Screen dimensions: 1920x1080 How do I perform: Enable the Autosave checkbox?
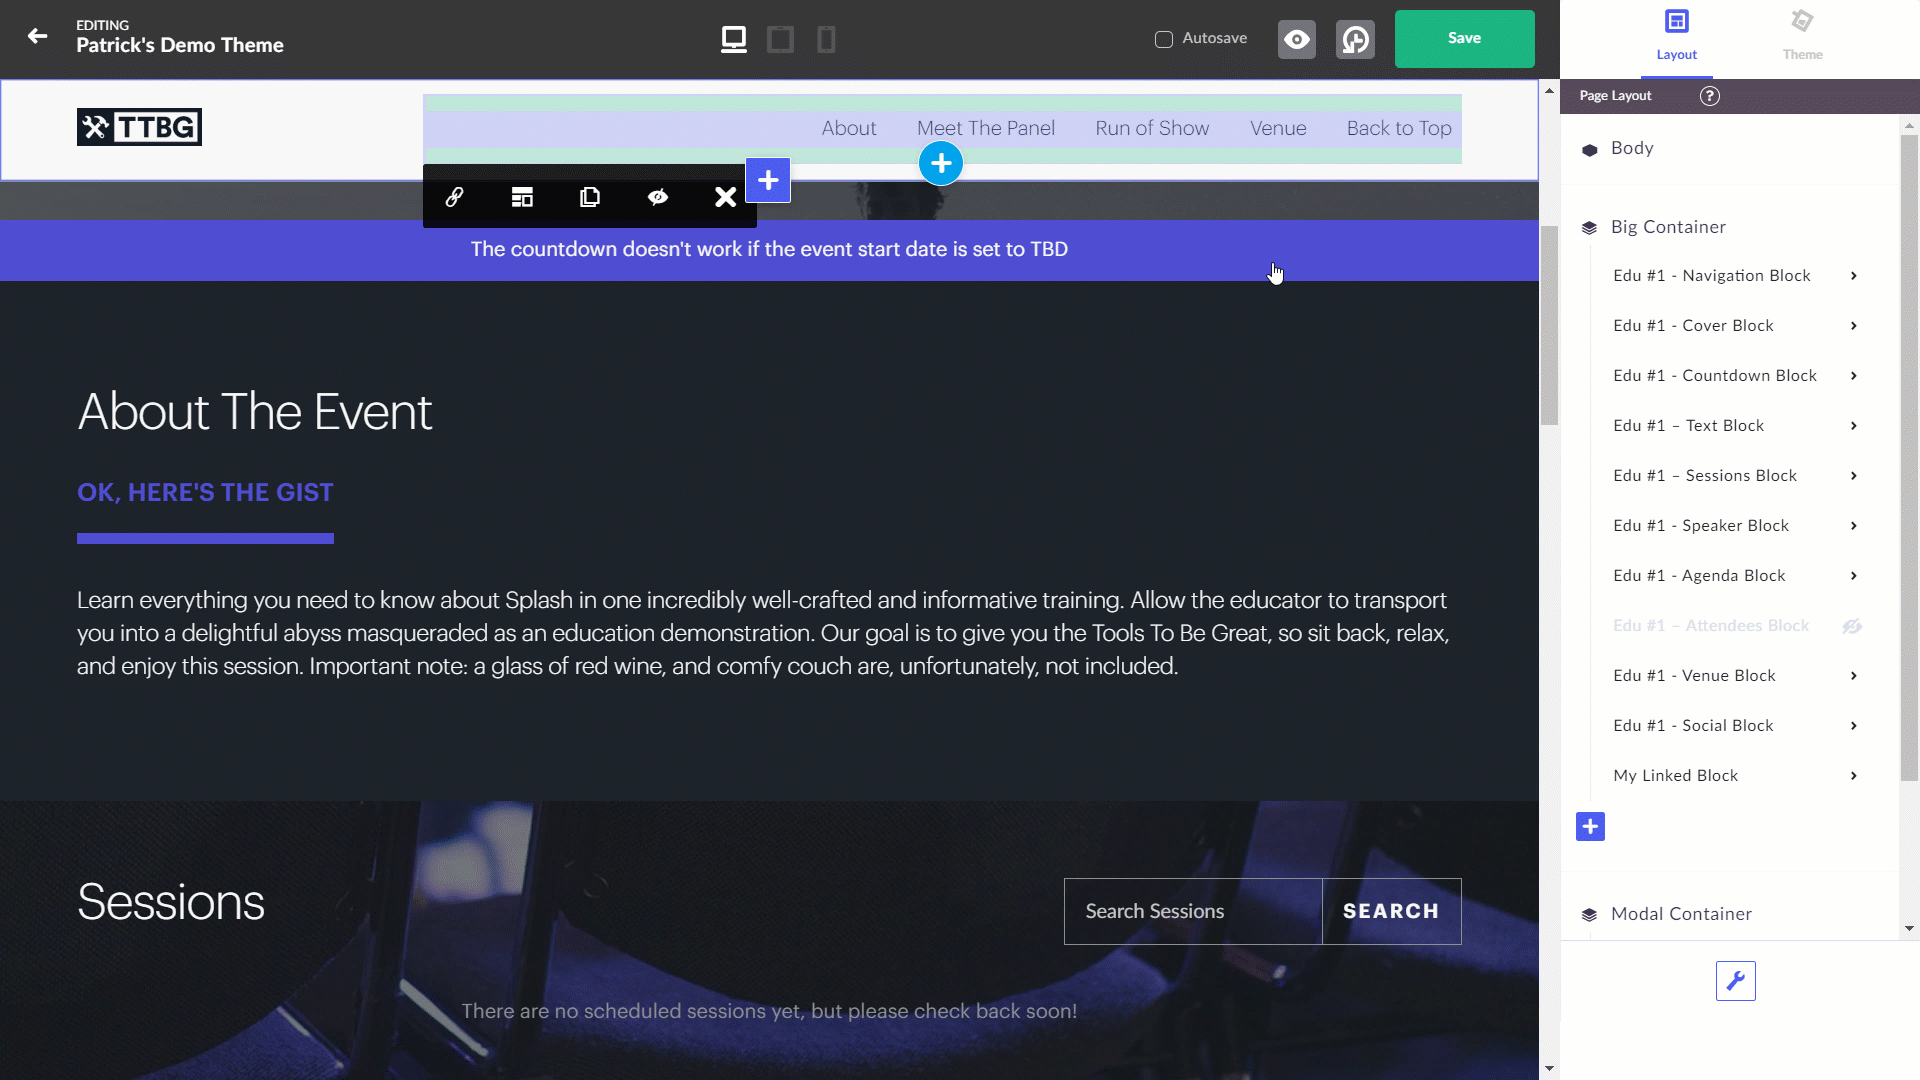tap(1164, 39)
